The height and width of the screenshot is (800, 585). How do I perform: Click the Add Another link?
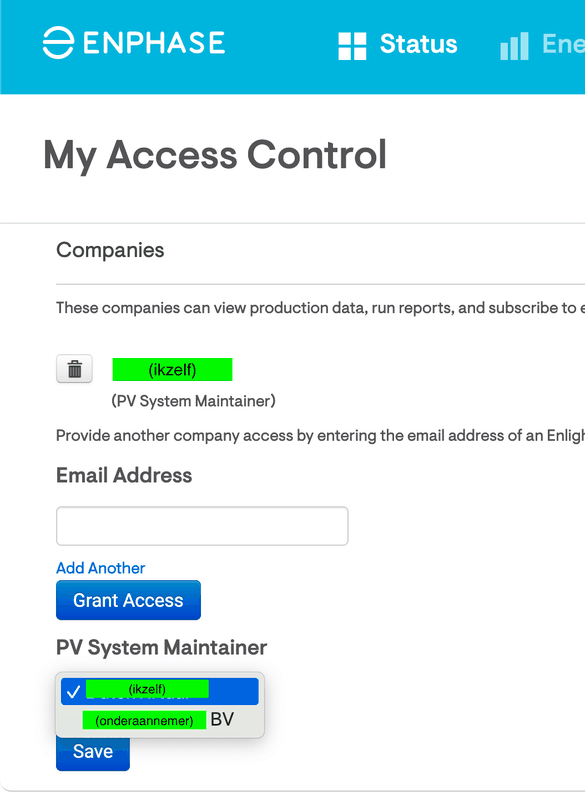100,568
